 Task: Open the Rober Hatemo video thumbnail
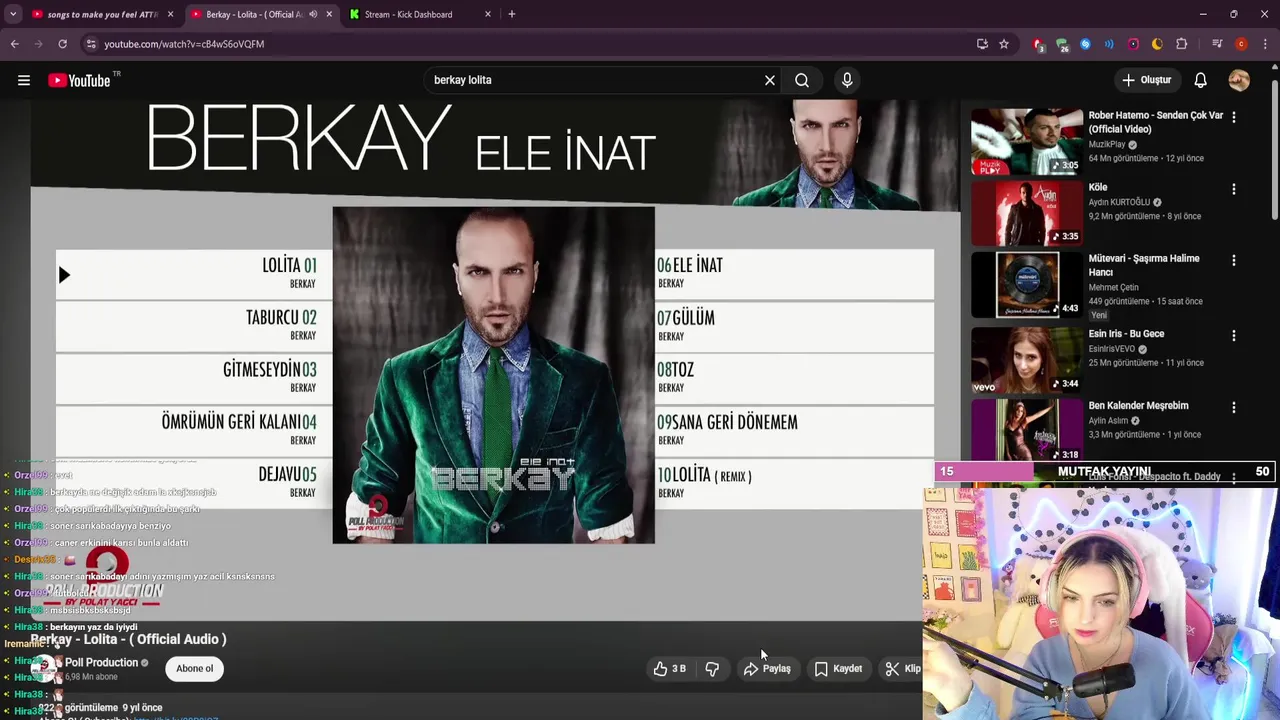click(1027, 141)
